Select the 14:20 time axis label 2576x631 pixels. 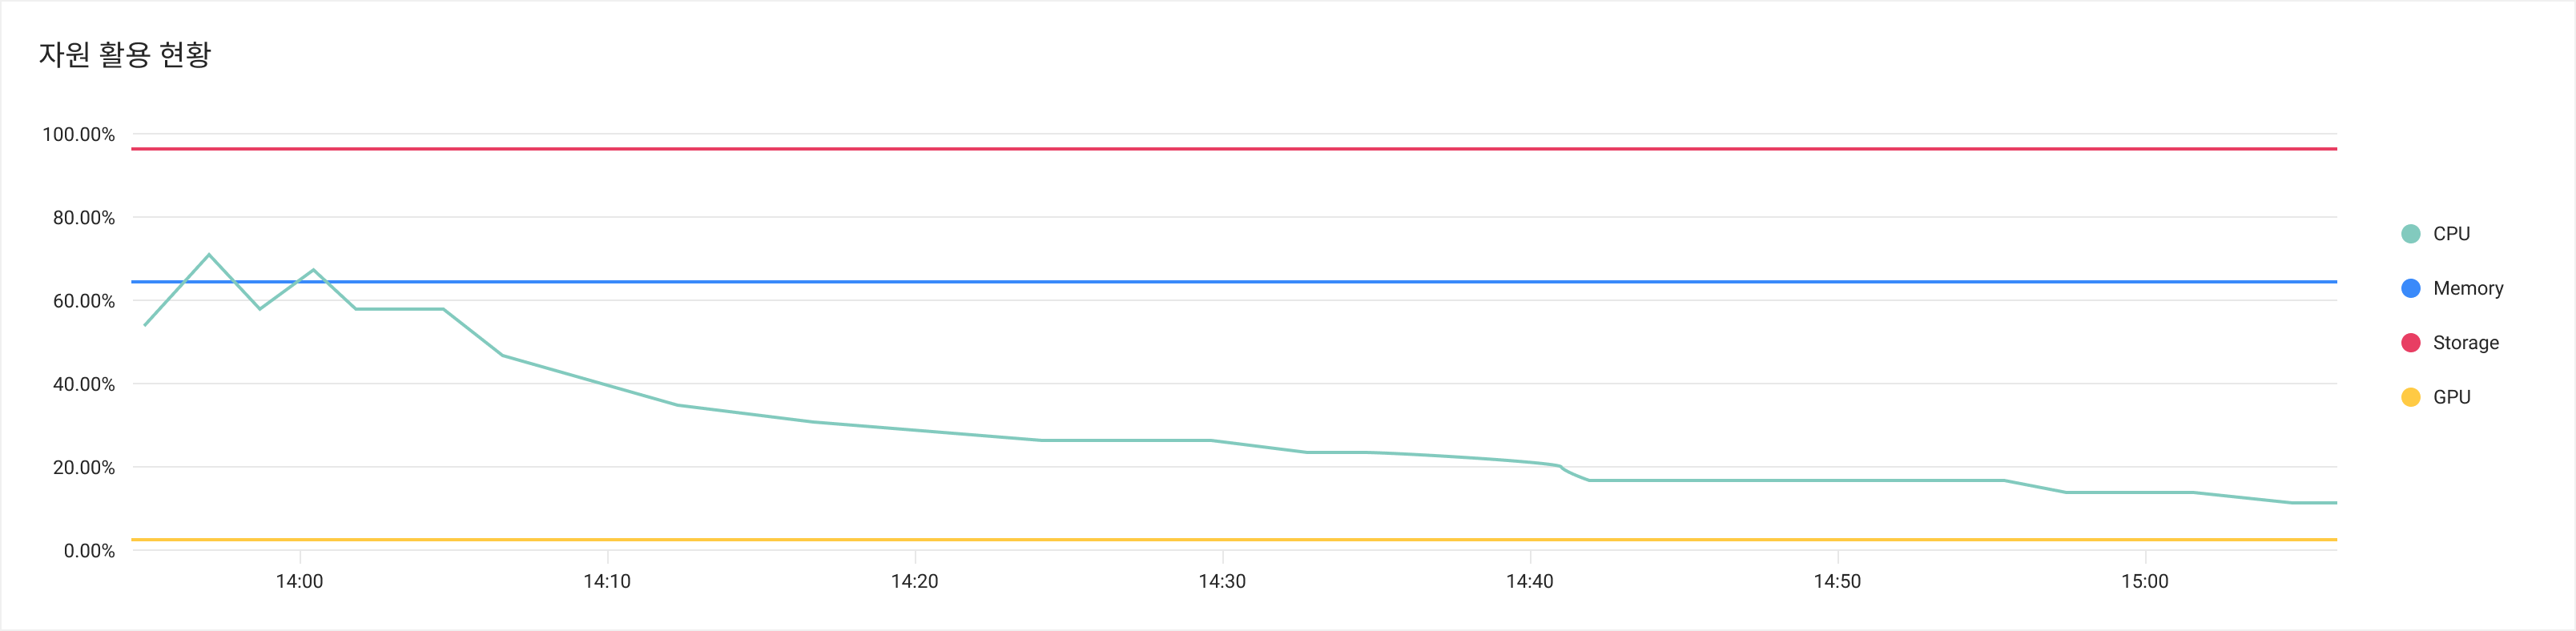914,582
